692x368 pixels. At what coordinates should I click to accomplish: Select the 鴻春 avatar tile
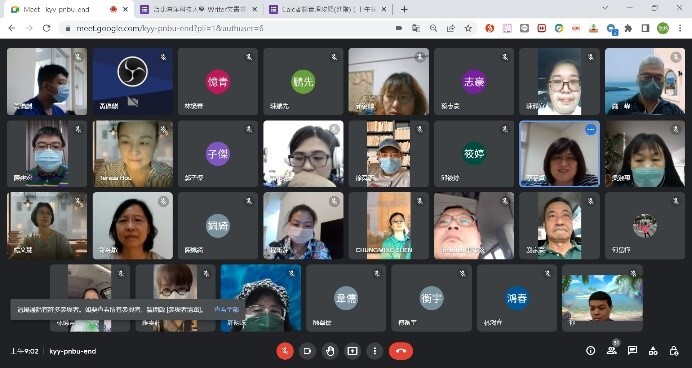517,298
